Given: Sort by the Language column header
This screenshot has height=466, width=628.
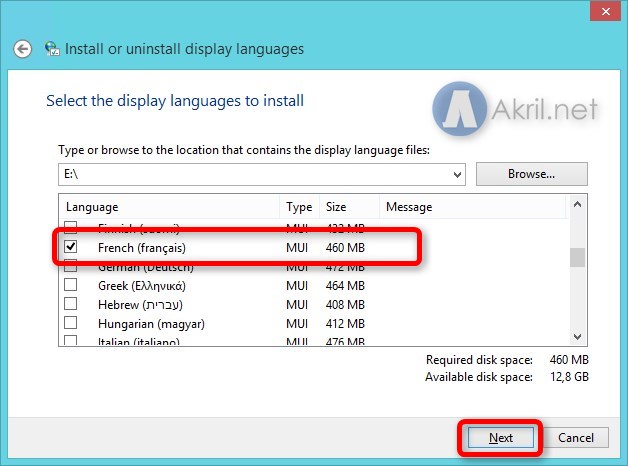Looking at the screenshot, I should pos(169,207).
